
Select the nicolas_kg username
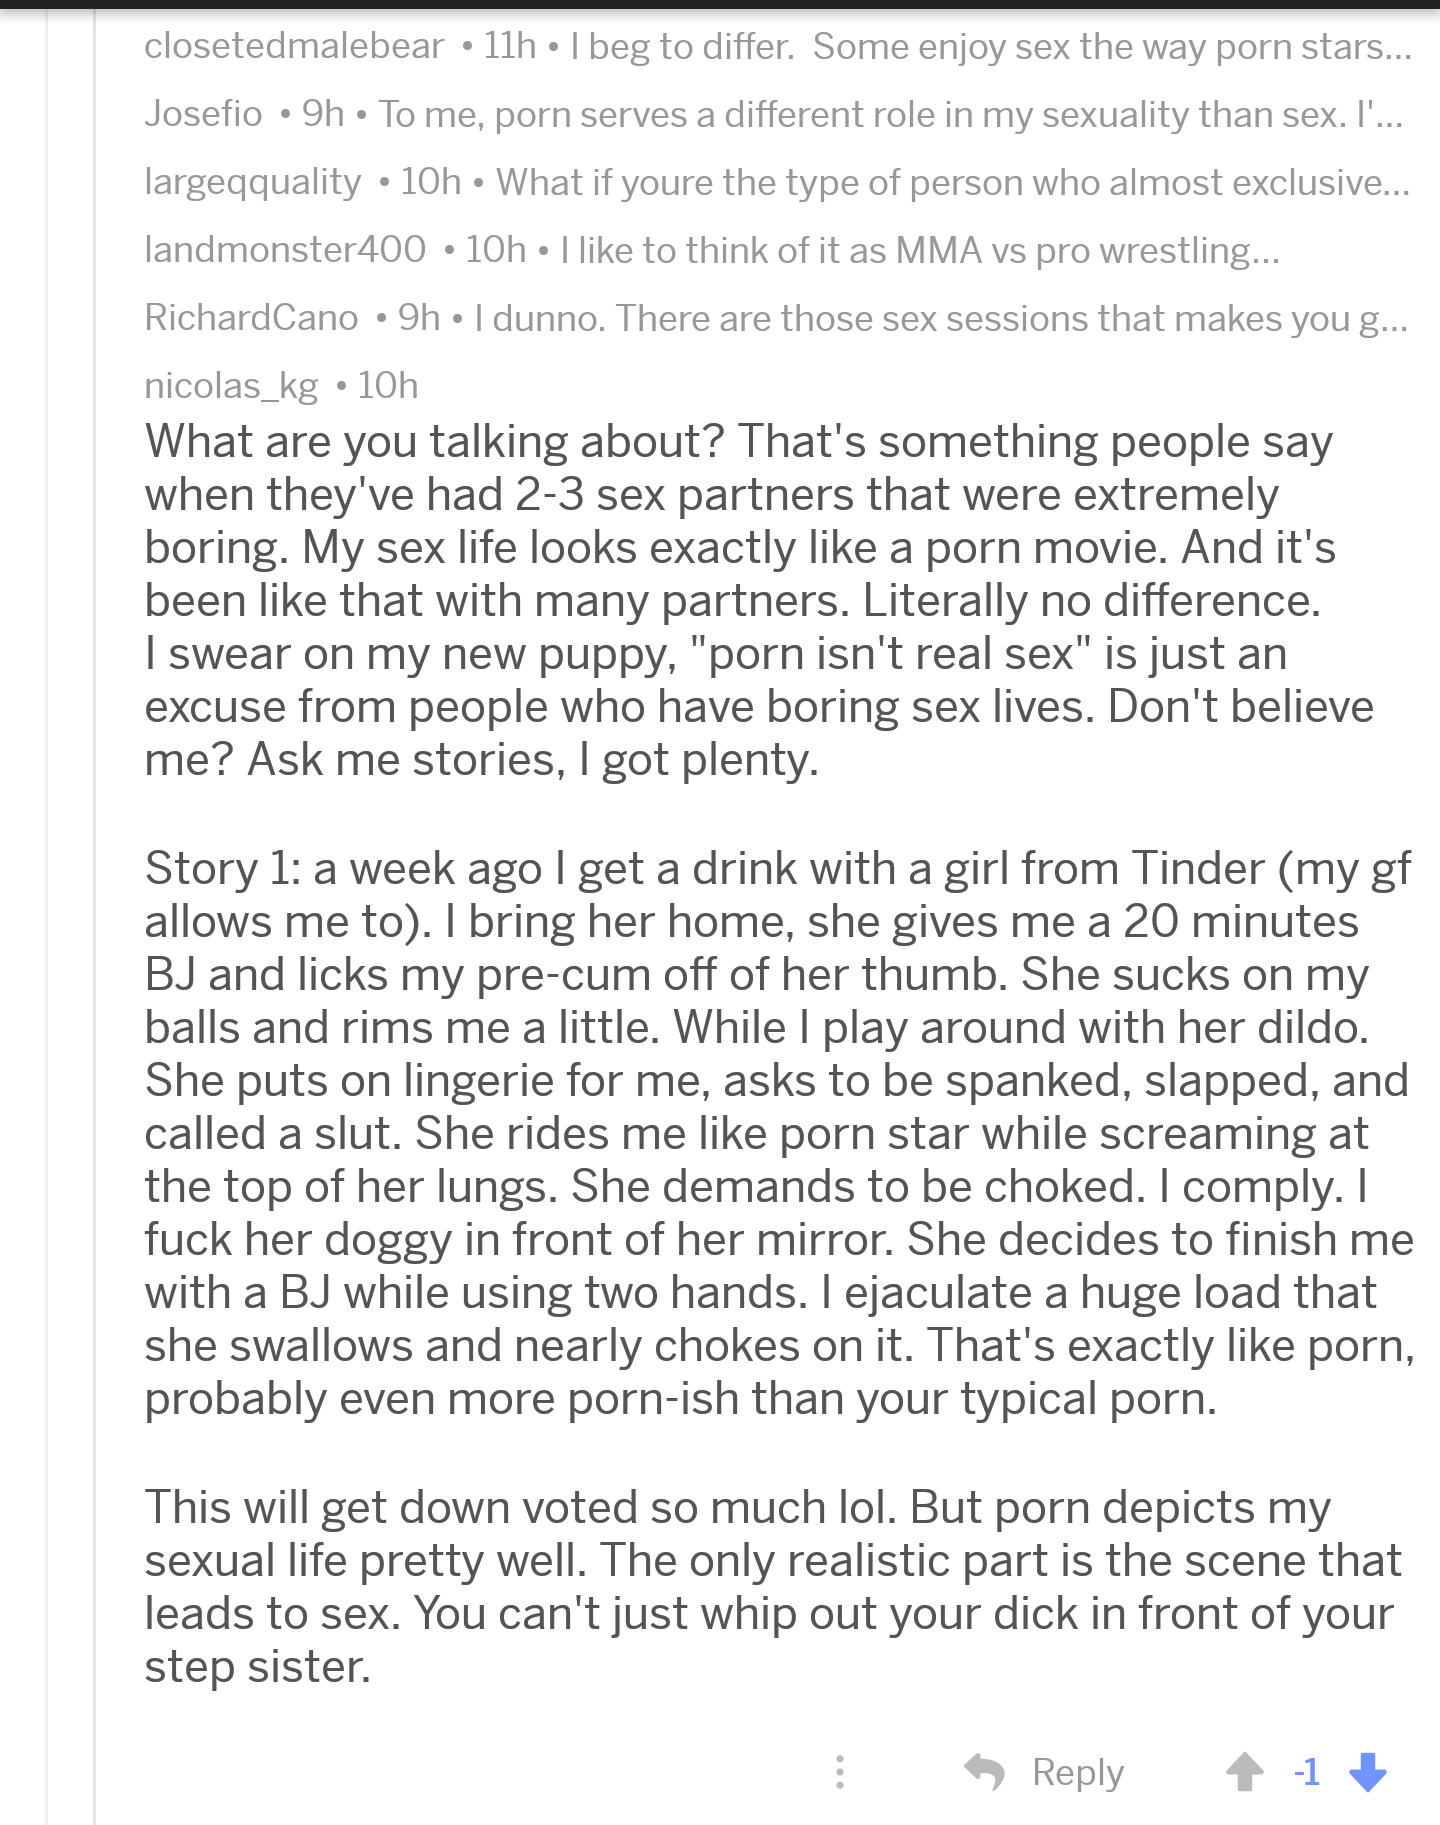231,385
